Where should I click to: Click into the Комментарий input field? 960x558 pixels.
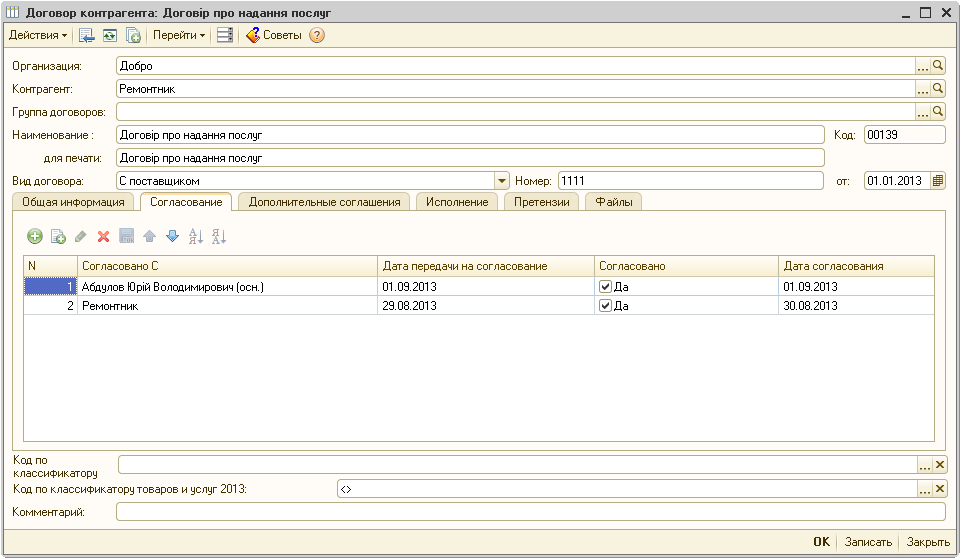coord(530,512)
